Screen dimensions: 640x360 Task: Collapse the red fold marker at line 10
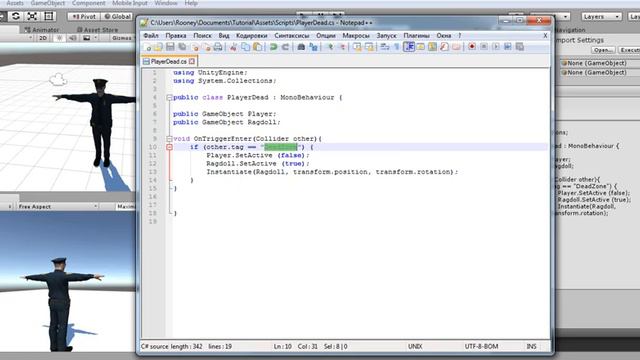tap(169, 147)
